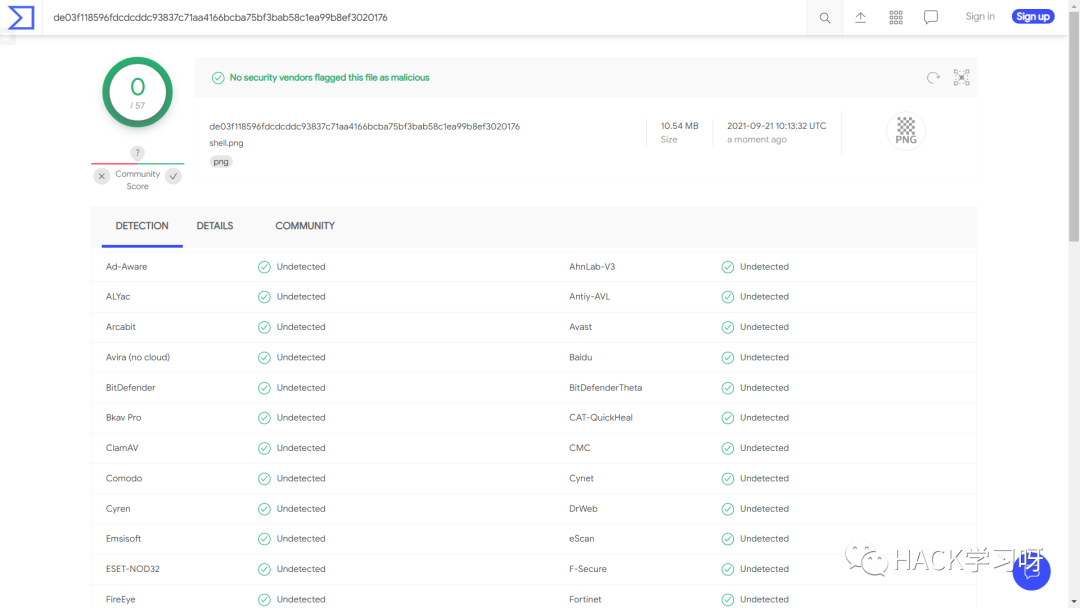Open the upload file icon
The height and width of the screenshot is (608, 1080).
pos(860,17)
